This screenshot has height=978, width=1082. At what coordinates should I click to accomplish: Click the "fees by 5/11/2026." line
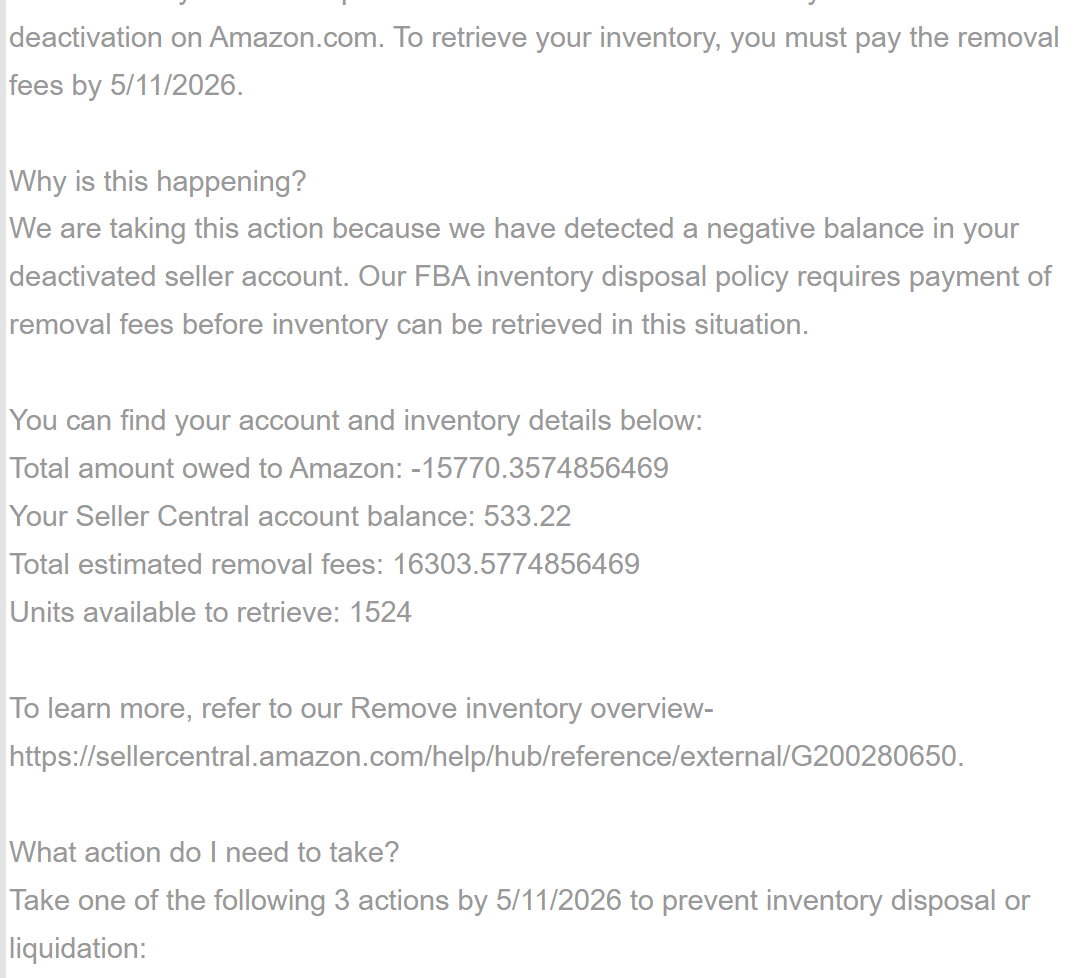coord(126,86)
